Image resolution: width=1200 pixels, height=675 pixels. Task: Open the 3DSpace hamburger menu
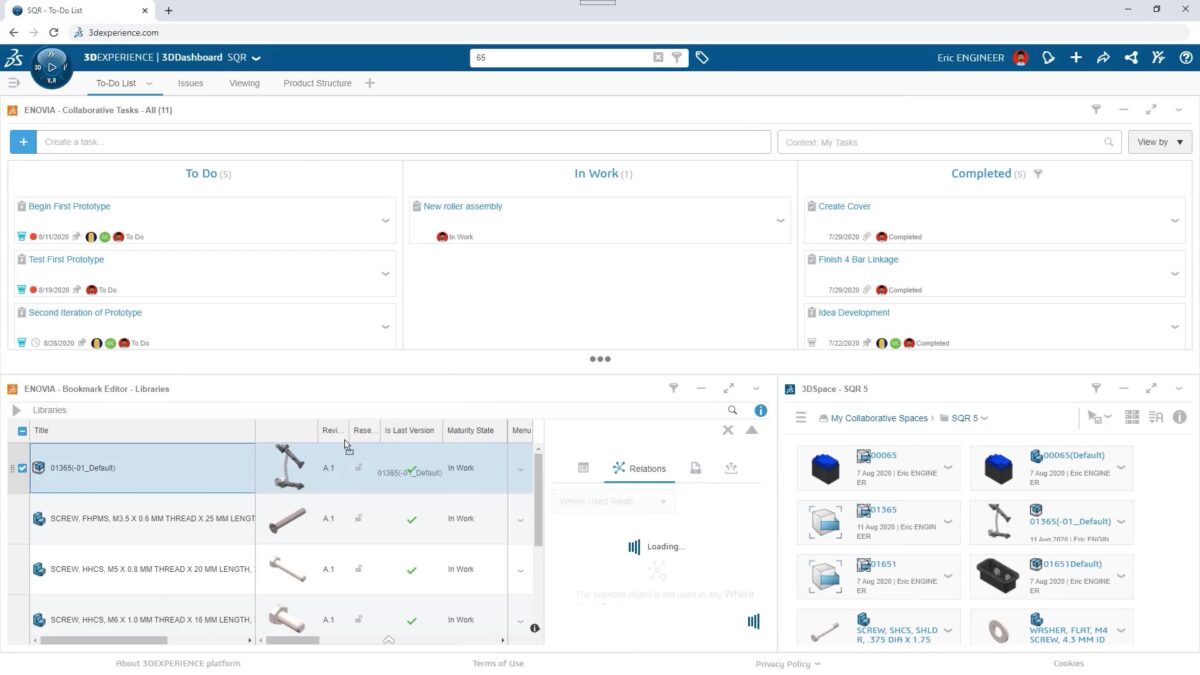pyautogui.click(x=801, y=417)
